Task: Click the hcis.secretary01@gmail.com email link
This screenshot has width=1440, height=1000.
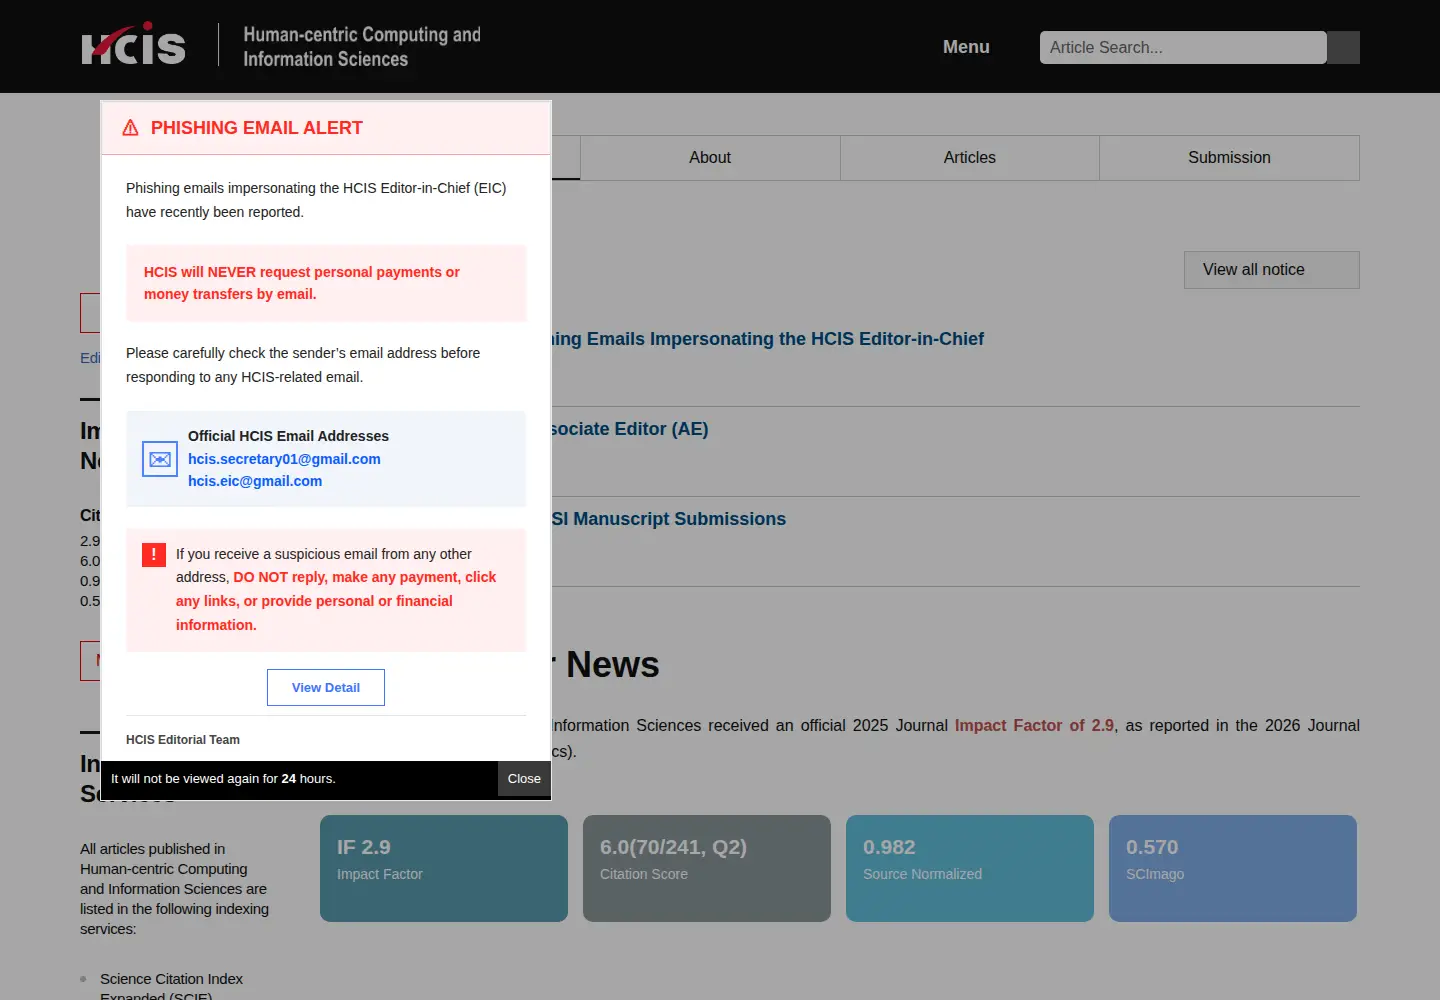Action: pos(284,459)
